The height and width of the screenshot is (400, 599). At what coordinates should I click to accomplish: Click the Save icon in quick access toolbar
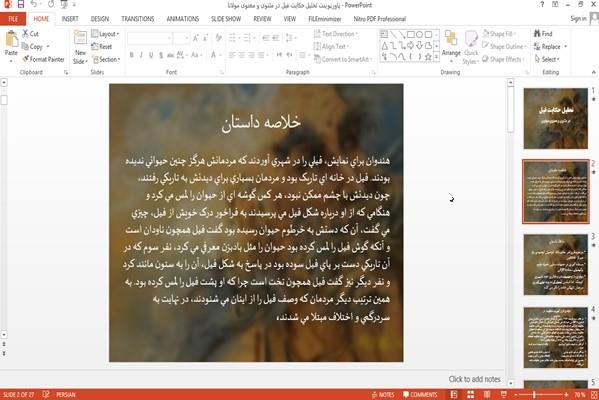click(x=21, y=5)
